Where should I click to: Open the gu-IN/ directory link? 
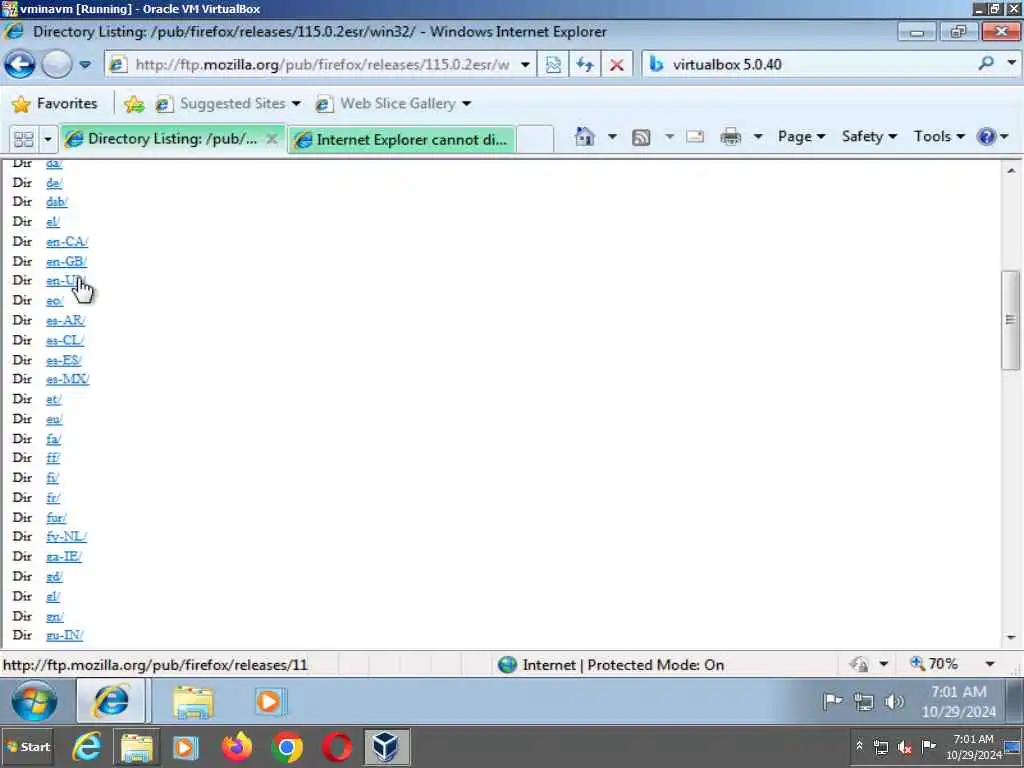click(x=64, y=635)
